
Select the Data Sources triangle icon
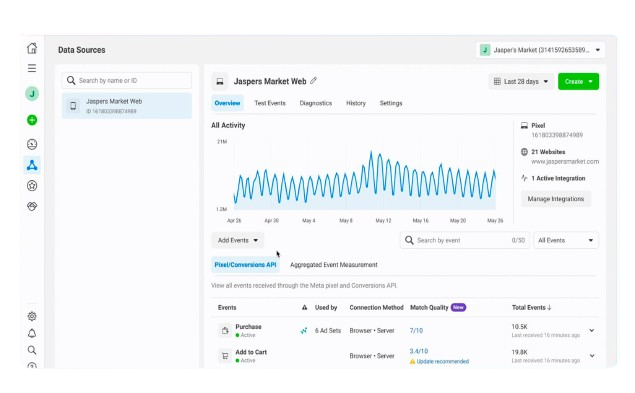pyautogui.click(x=32, y=165)
